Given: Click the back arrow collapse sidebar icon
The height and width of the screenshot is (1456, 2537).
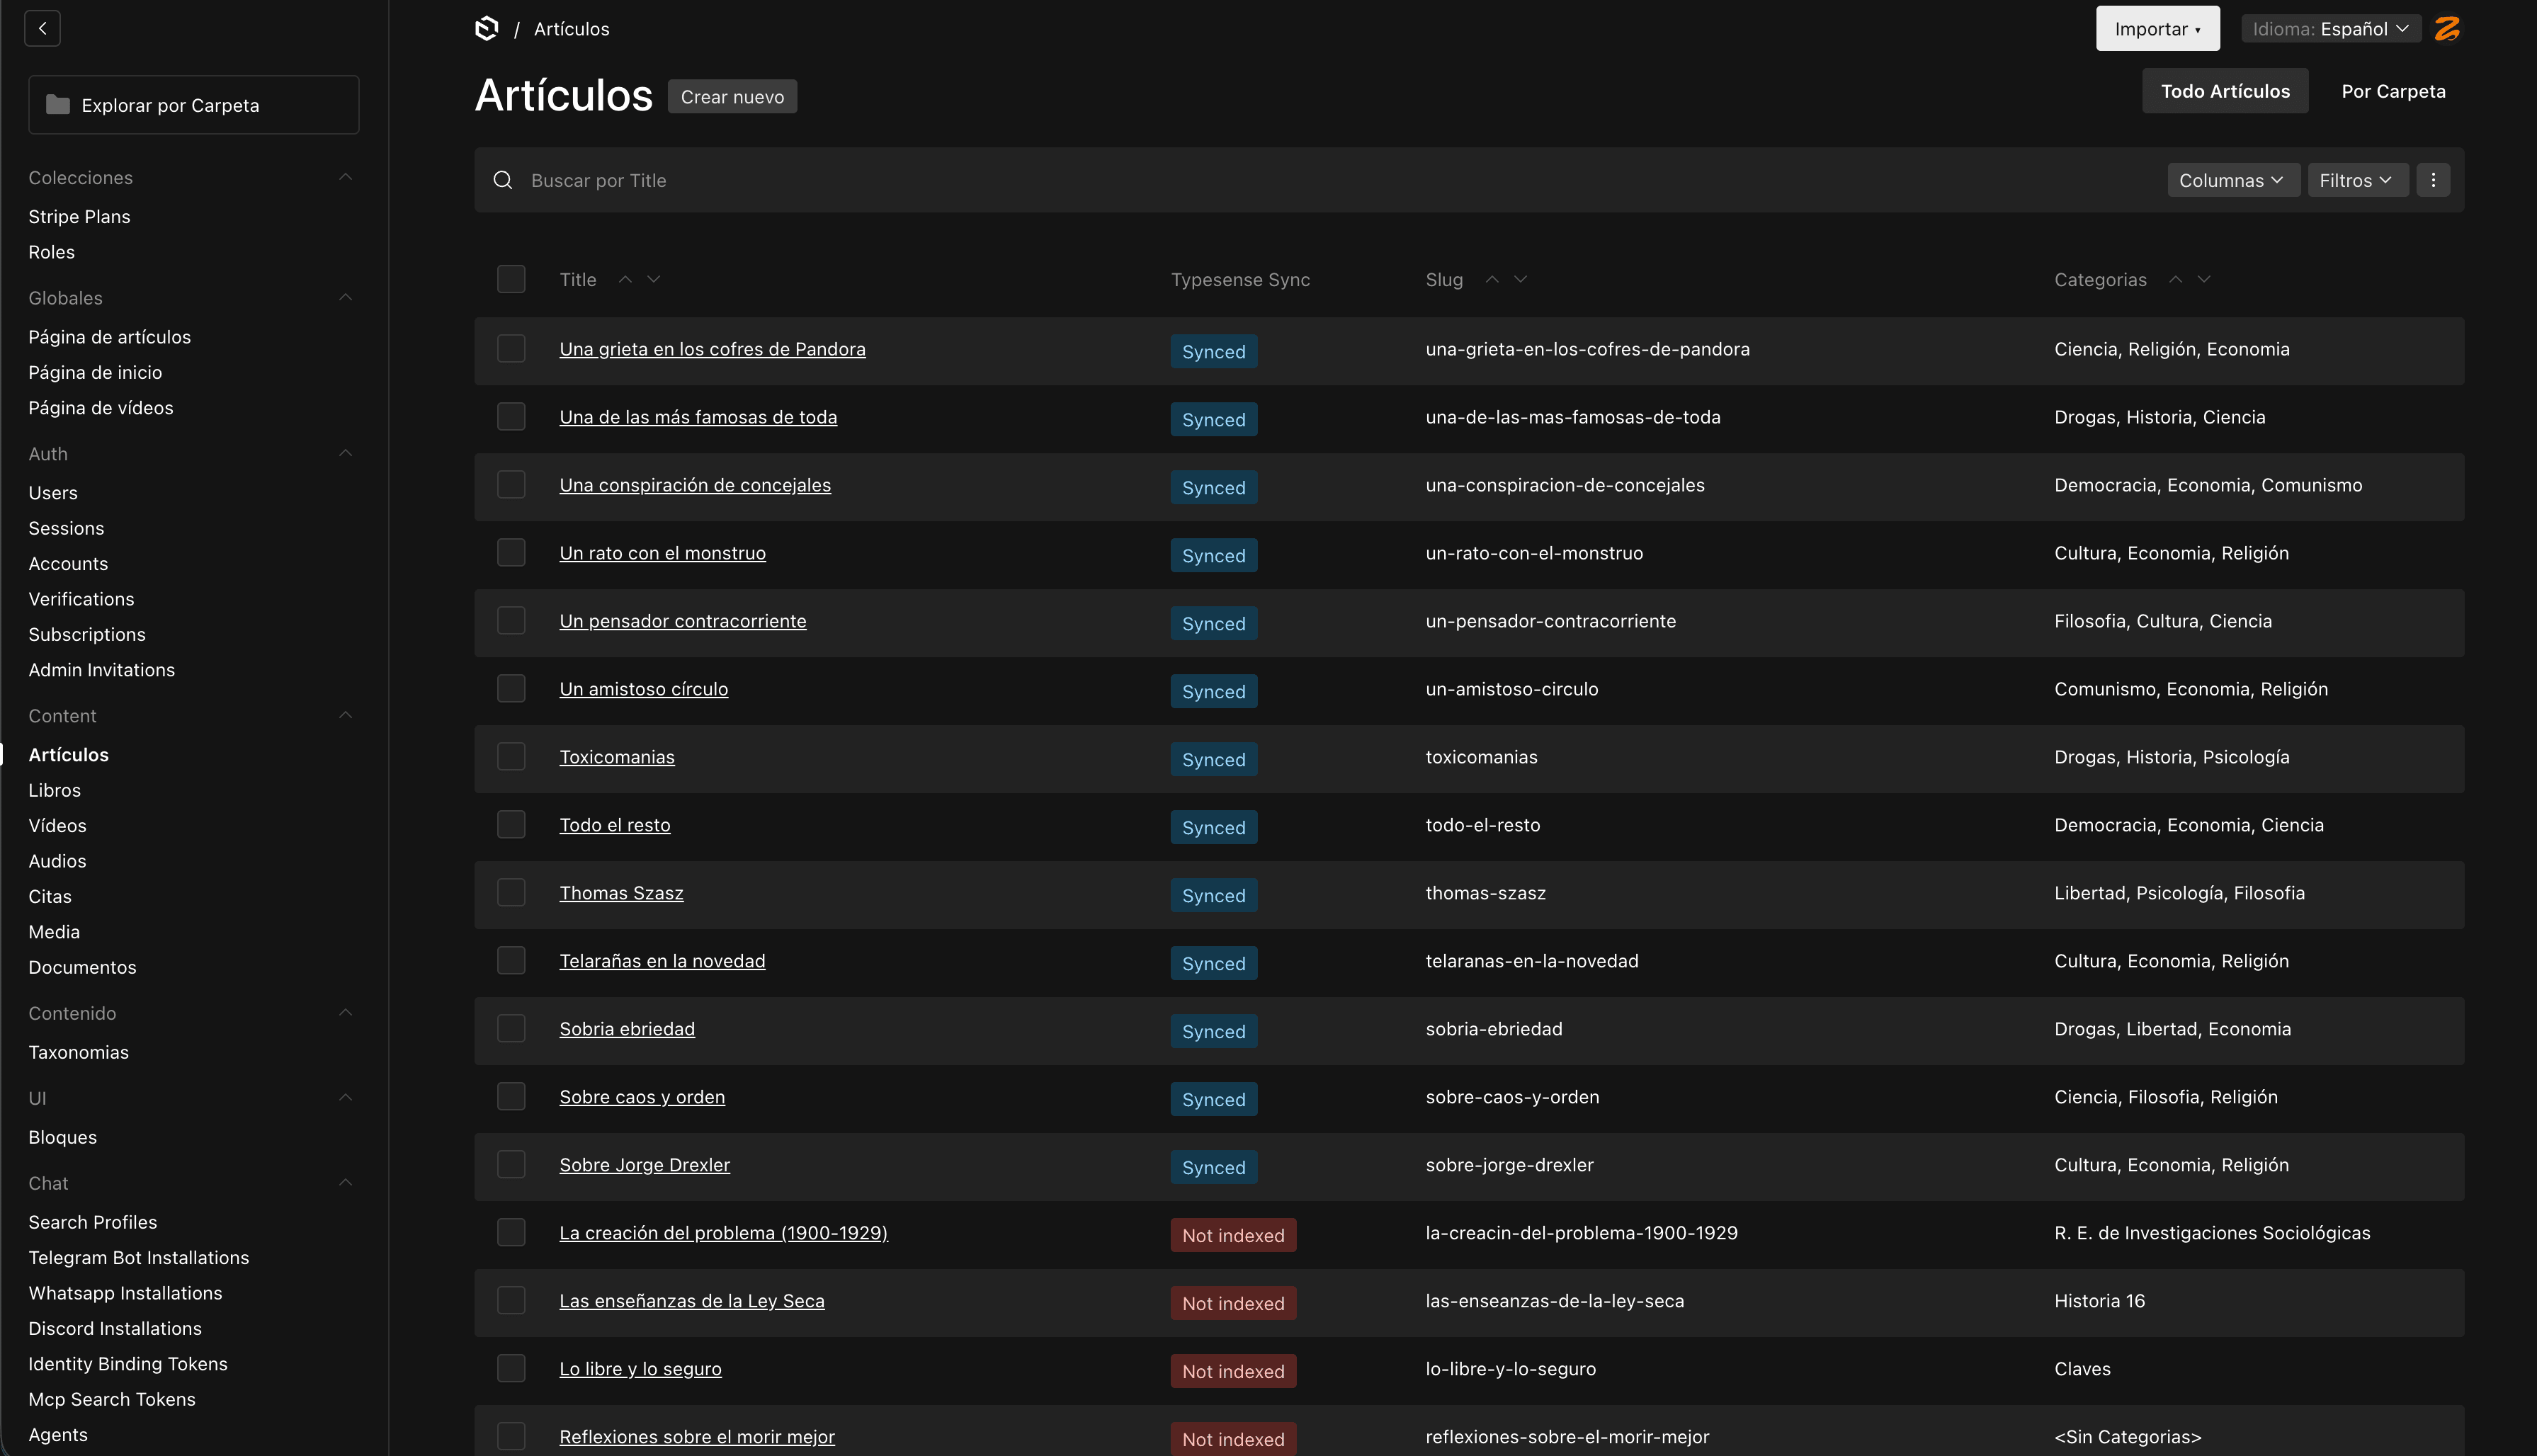Looking at the screenshot, I should coord(42,28).
